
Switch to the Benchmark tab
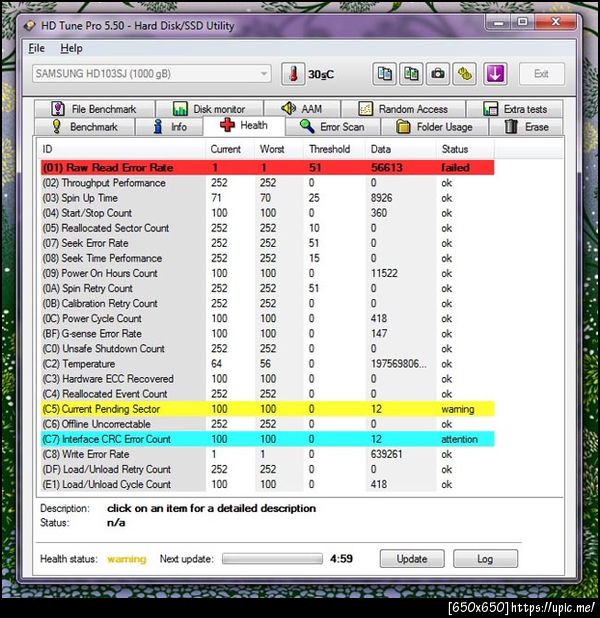(x=85, y=127)
